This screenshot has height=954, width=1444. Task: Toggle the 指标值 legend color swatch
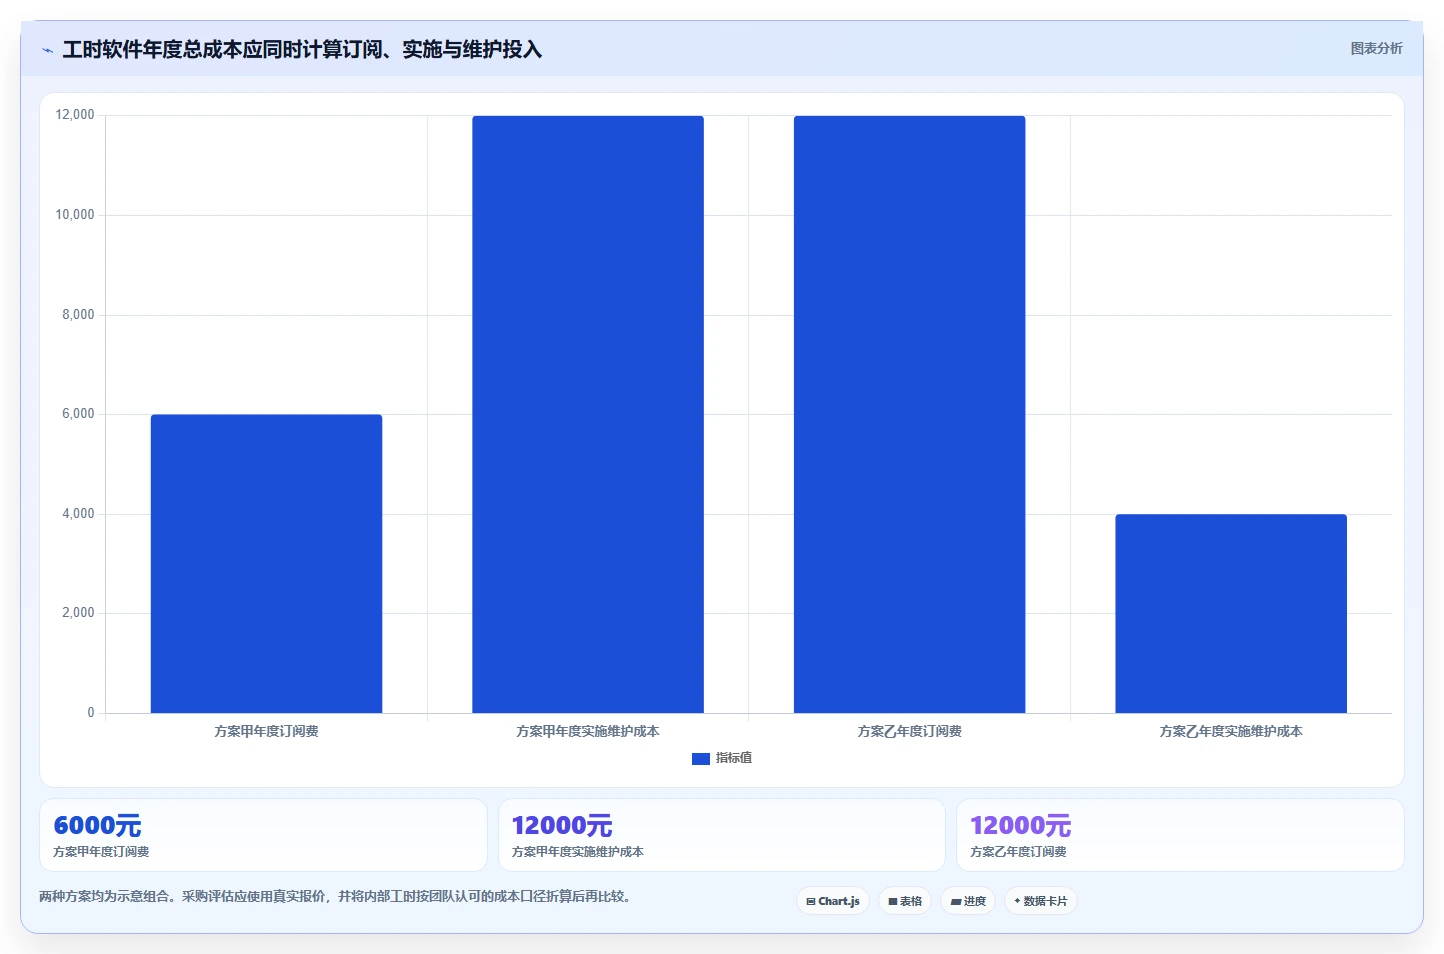click(x=700, y=759)
